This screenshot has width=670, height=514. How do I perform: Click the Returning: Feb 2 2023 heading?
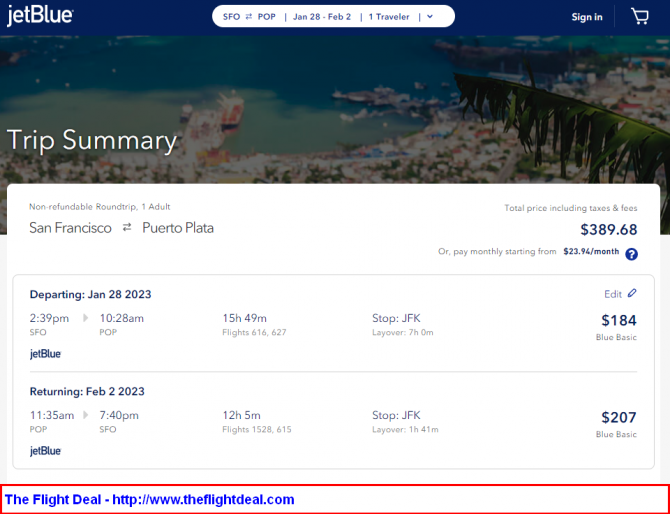[87, 391]
